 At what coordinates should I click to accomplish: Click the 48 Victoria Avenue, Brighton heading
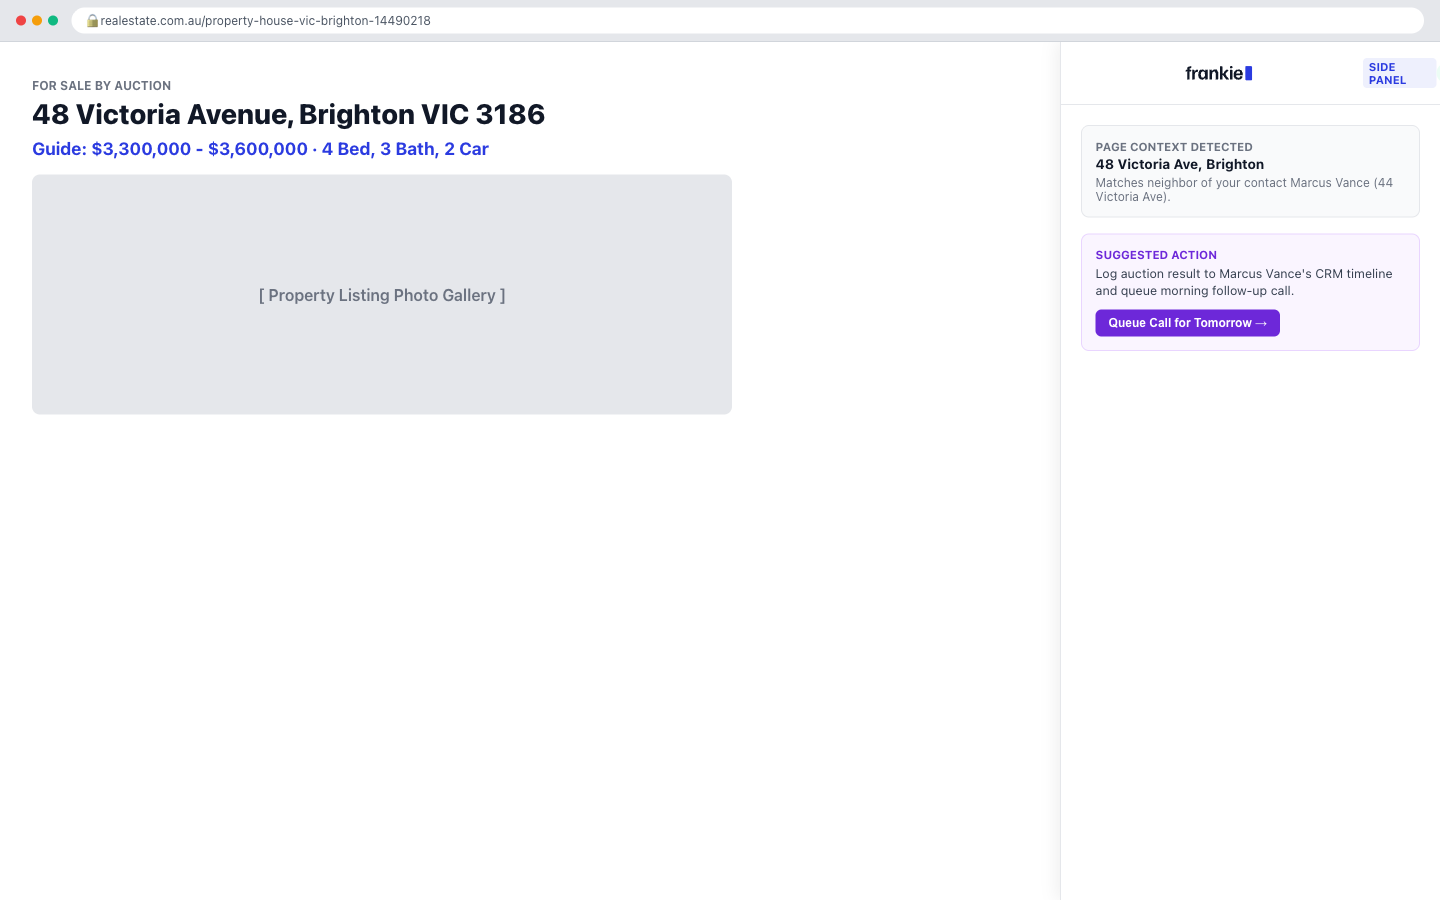pyautogui.click(x=288, y=114)
